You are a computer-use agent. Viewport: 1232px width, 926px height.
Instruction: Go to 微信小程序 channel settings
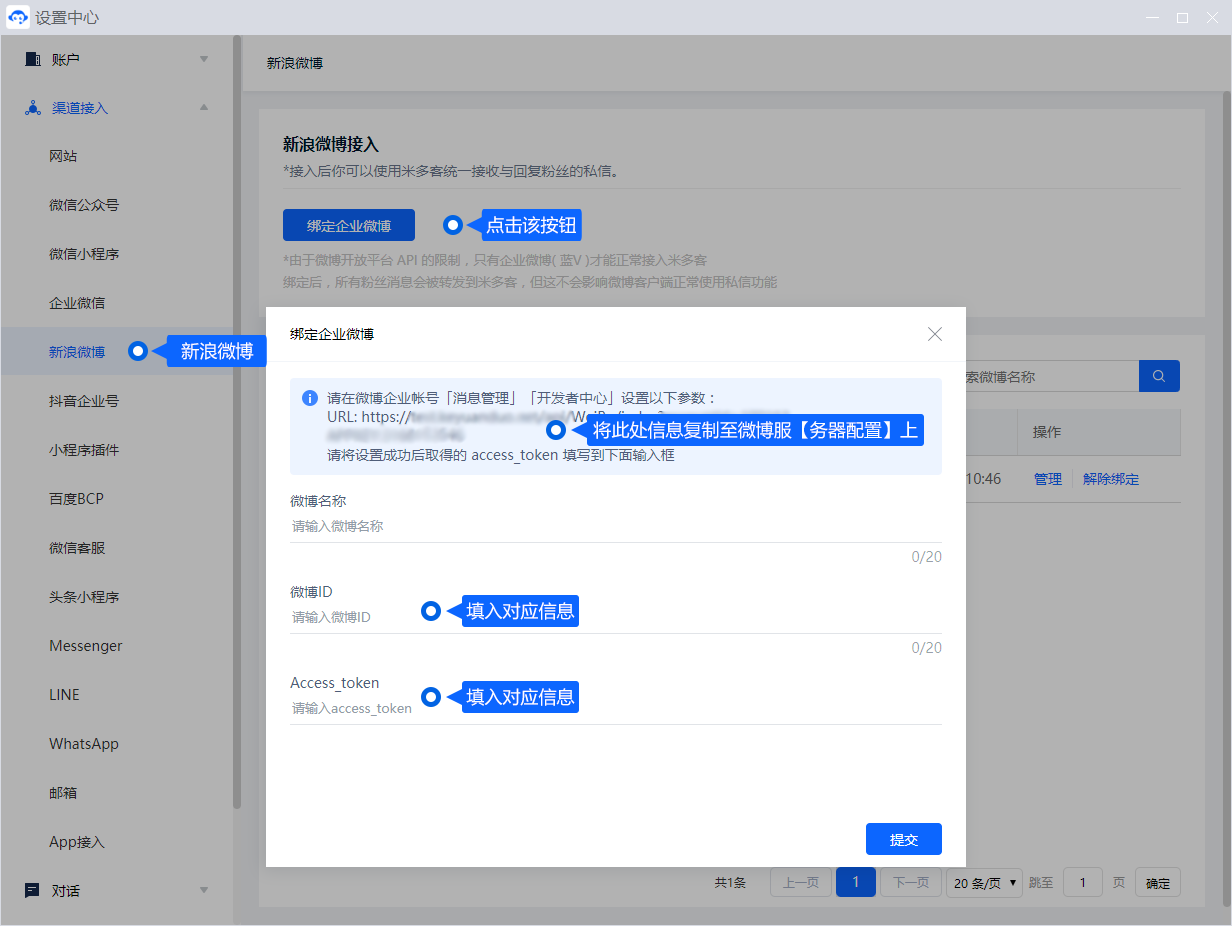tap(84, 254)
